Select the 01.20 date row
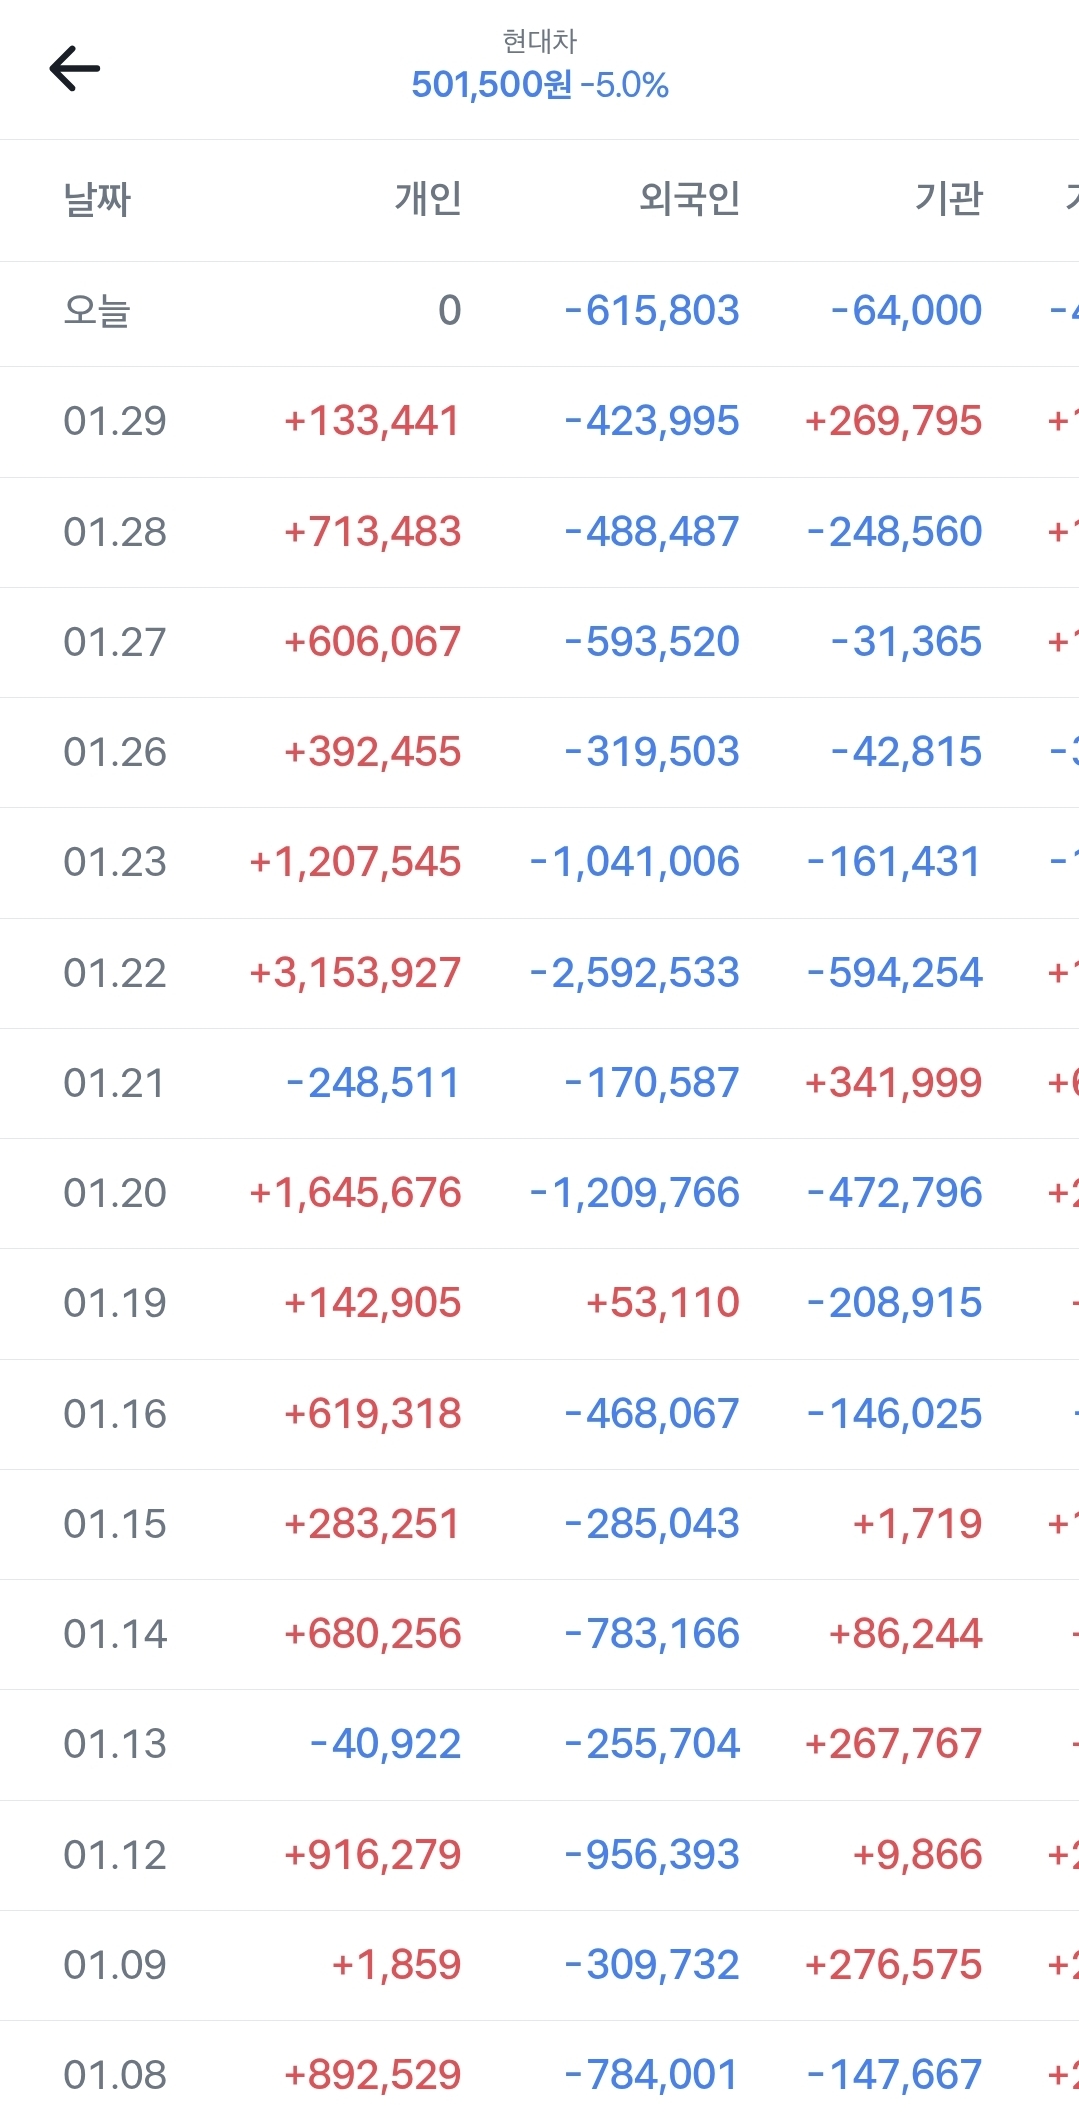1079x2127 pixels. (x=115, y=1193)
